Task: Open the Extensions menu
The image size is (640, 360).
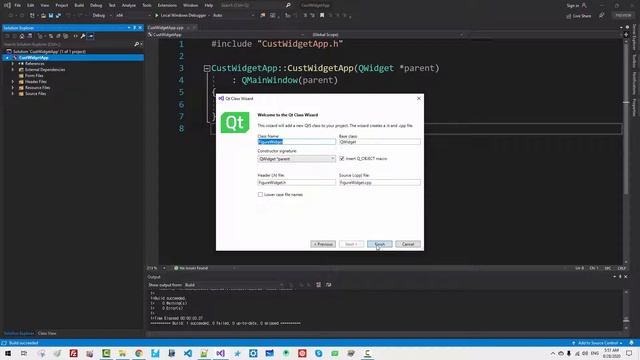Action: click(167, 5)
